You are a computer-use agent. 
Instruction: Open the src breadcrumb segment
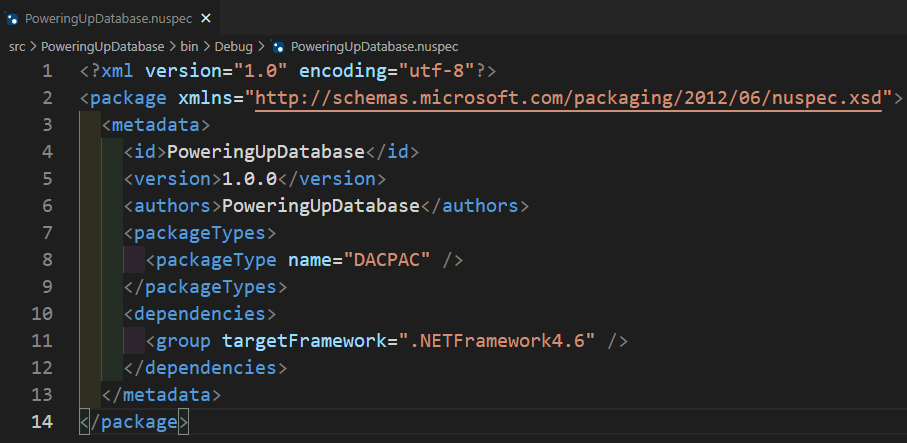point(17,47)
